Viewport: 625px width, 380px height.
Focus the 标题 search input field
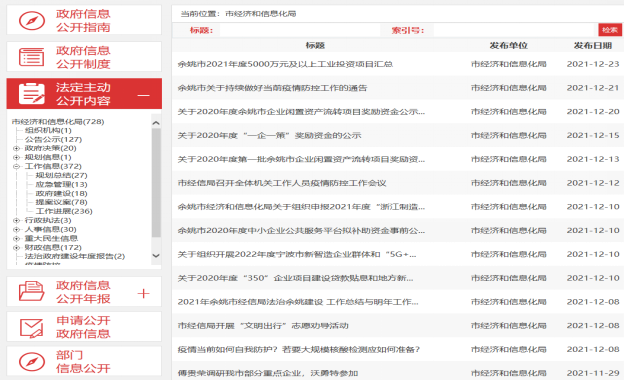coord(300,30)
